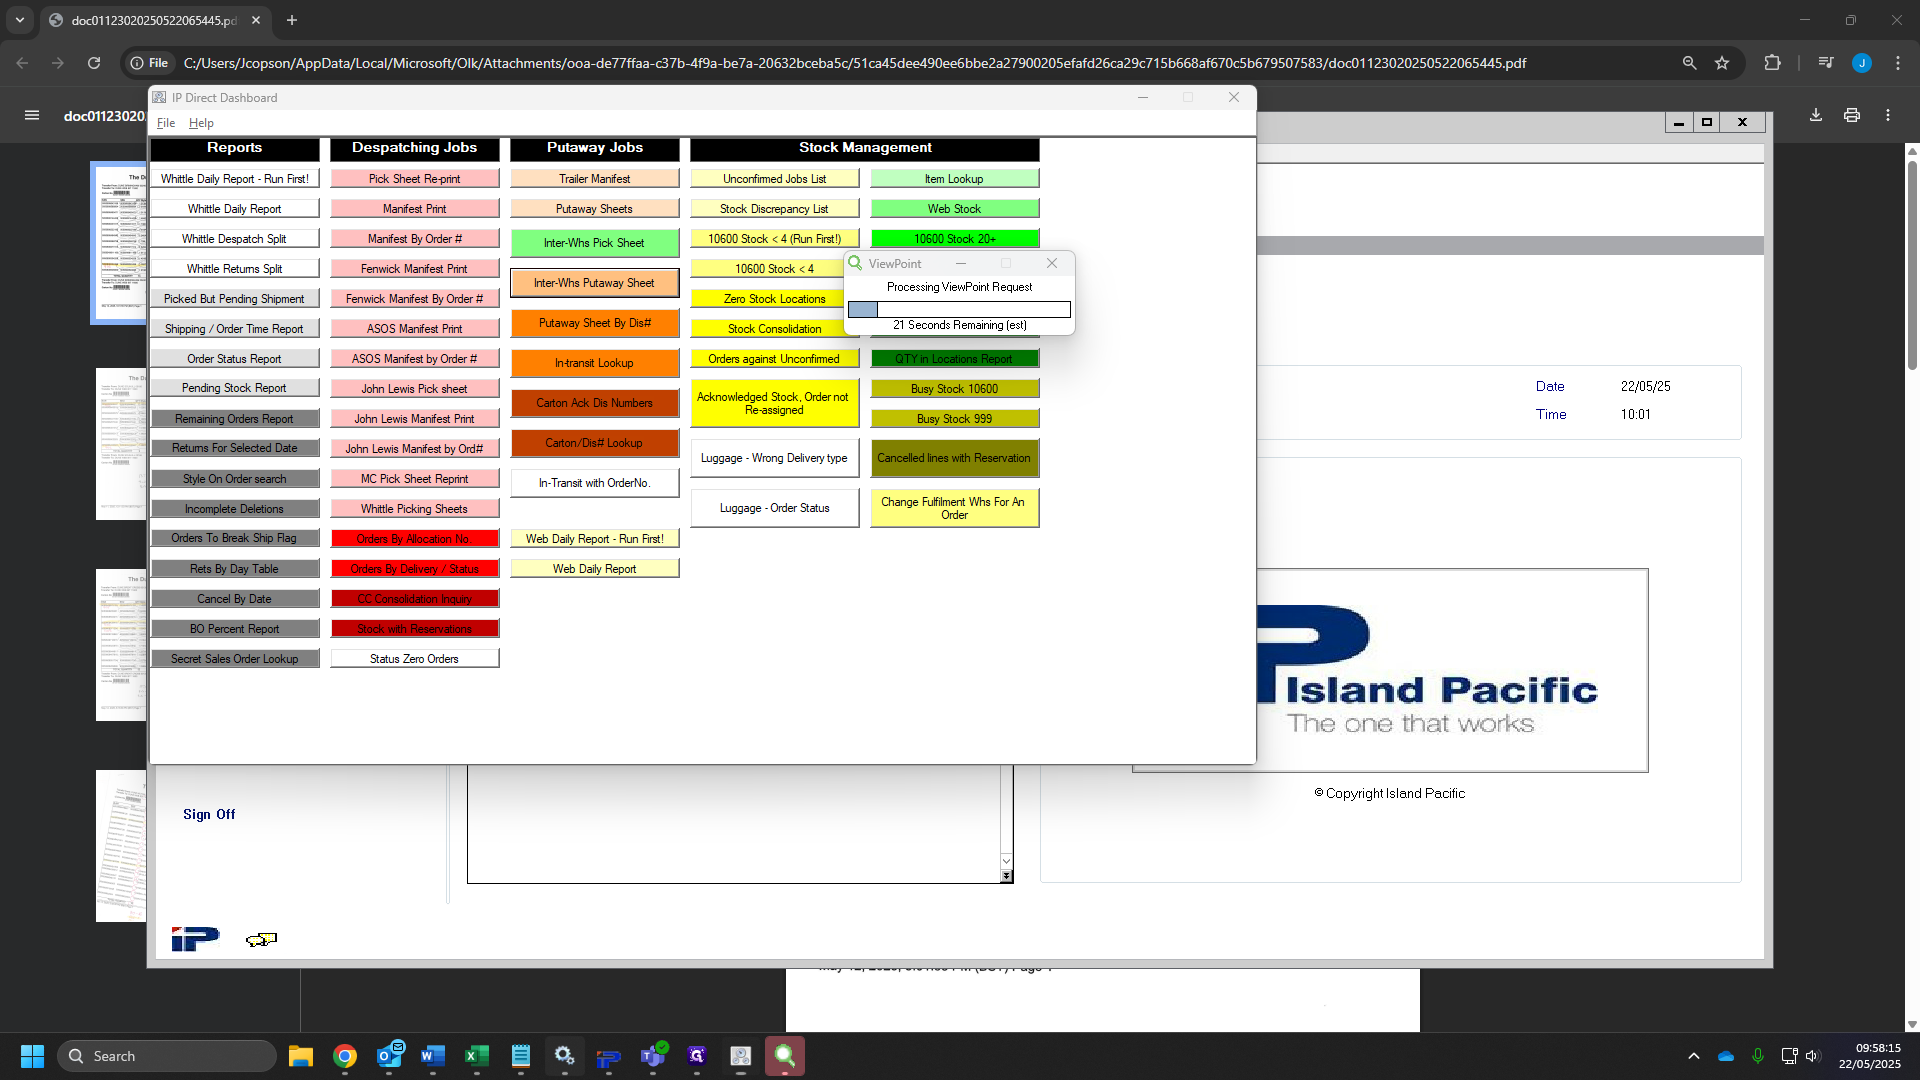Open a new Chrome tab
This screenshot has width=1920, height=1080.
(292, 20)
